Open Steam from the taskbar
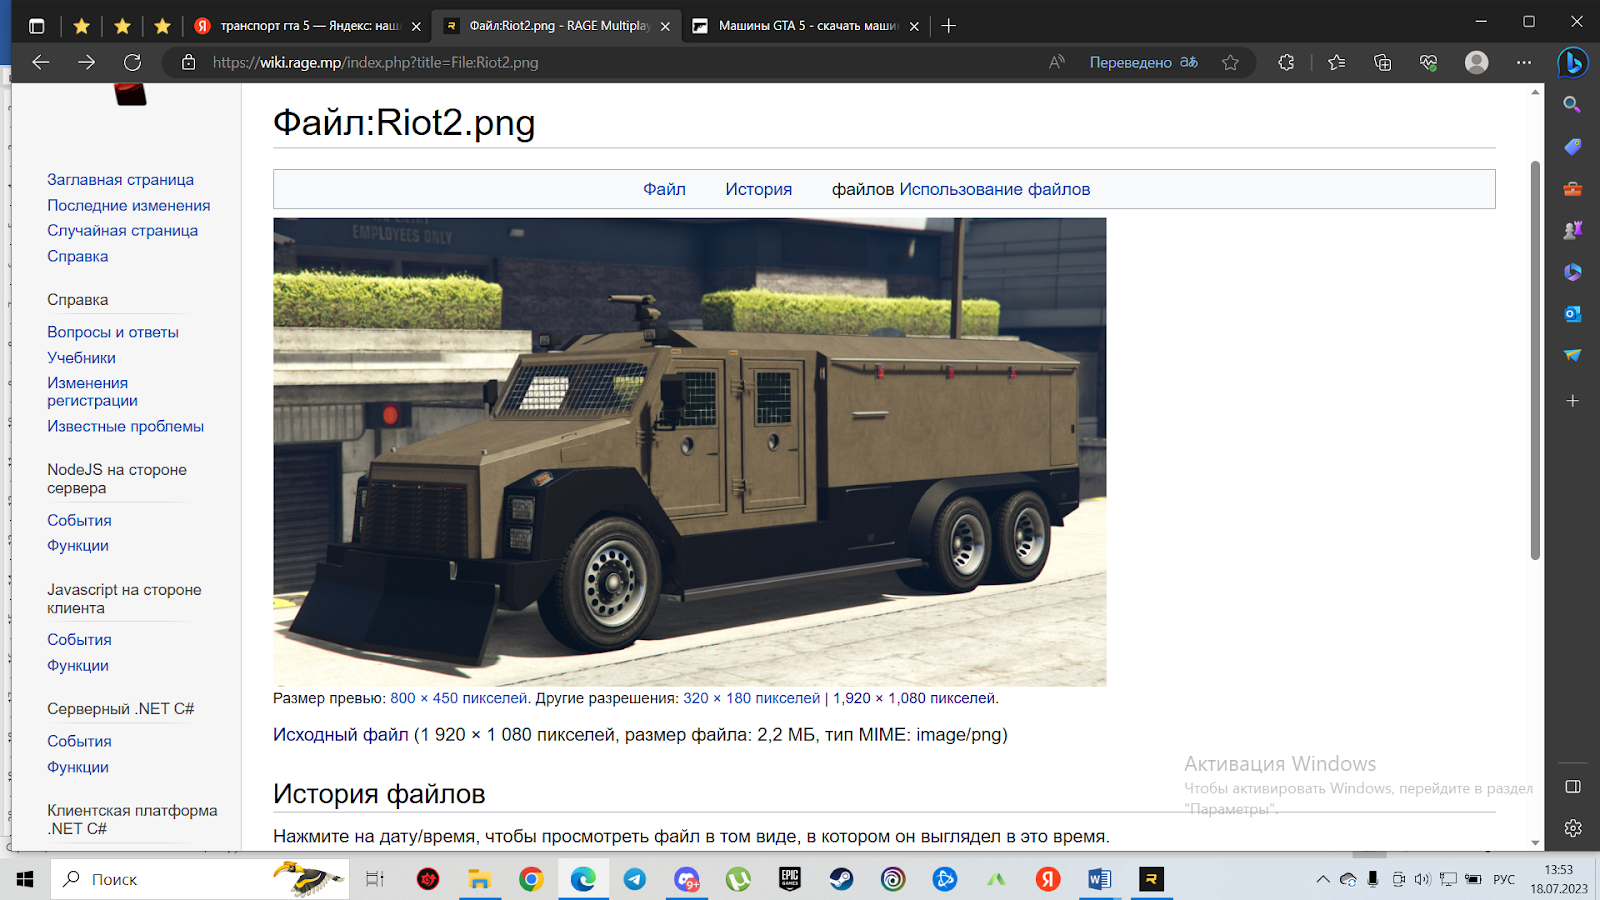The image size is (1600, 900). coord(841,879)
